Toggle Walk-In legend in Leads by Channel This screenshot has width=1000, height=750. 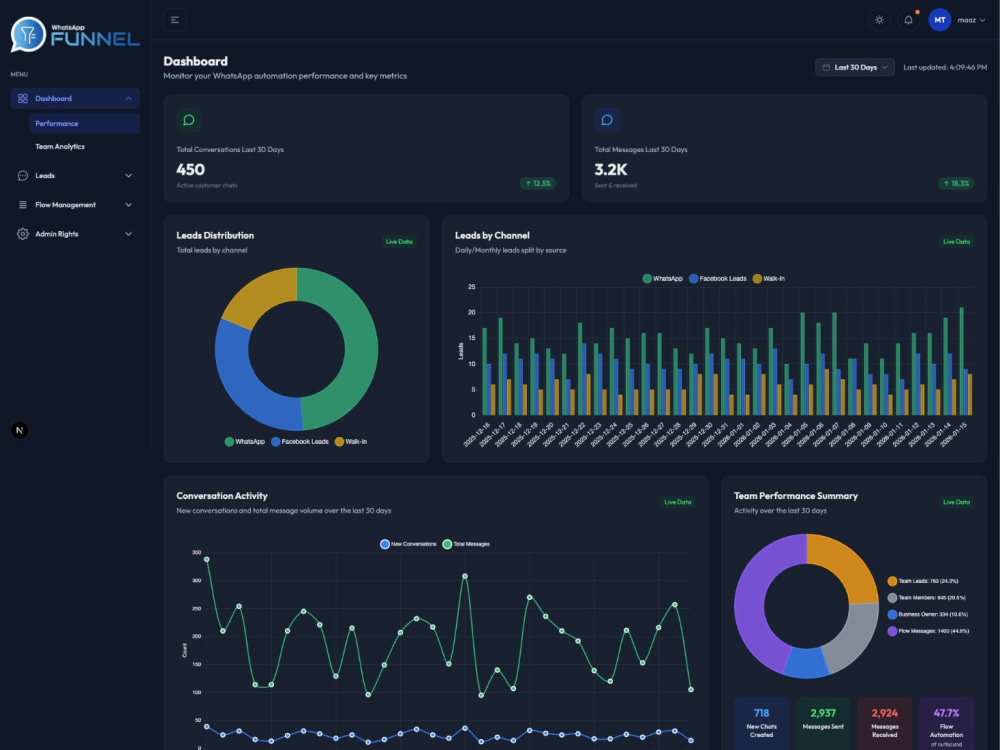(x=768, y=279)
